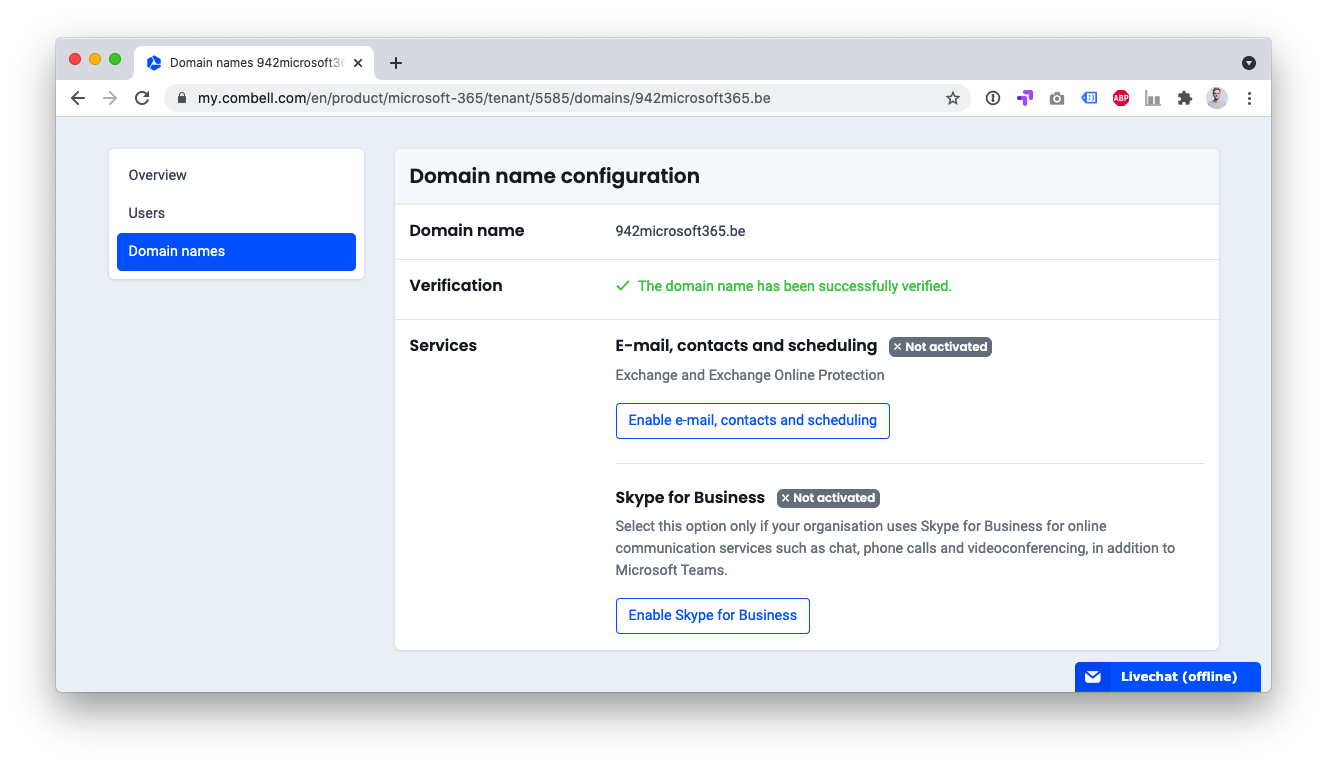Image resolution: width=1327 pixels, height=766 pixels.
Task: Open the 1Password extension icon
Action: [993, 98]
